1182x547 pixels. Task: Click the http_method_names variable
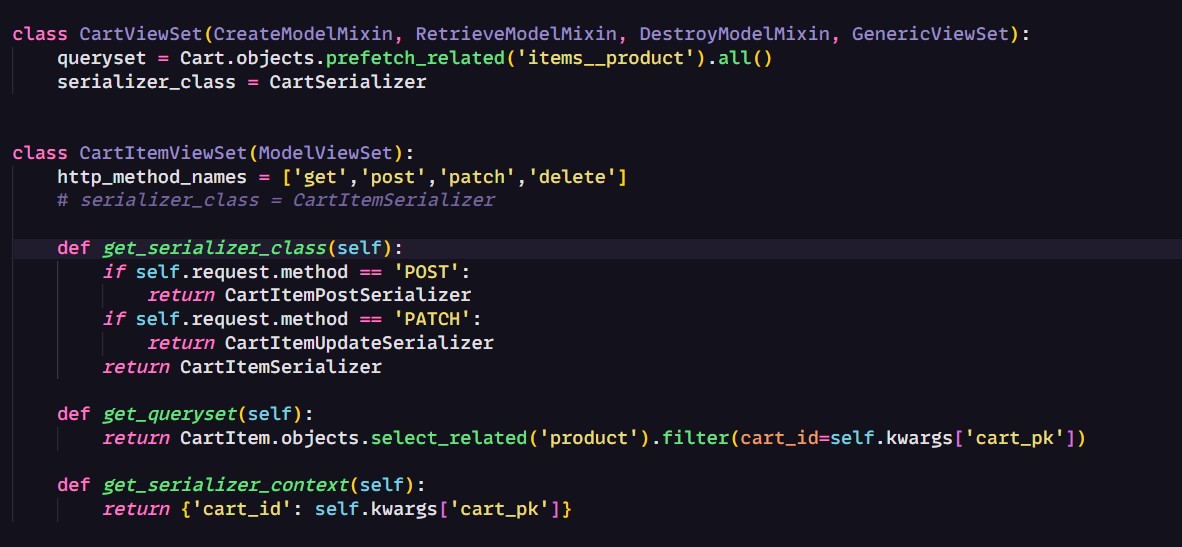coord(152,177)
